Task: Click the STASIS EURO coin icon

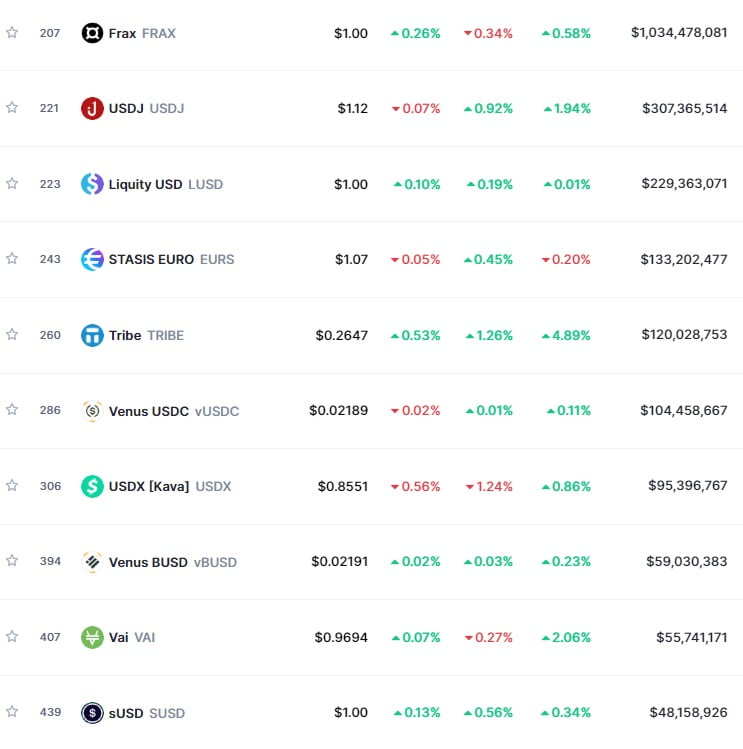Action: (92, 259)
